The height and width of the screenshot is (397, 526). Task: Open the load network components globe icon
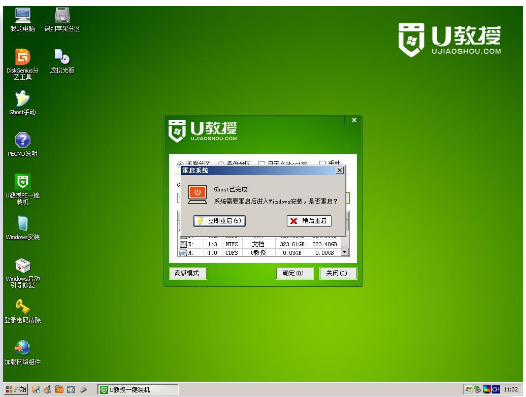(x=22, y=352)
